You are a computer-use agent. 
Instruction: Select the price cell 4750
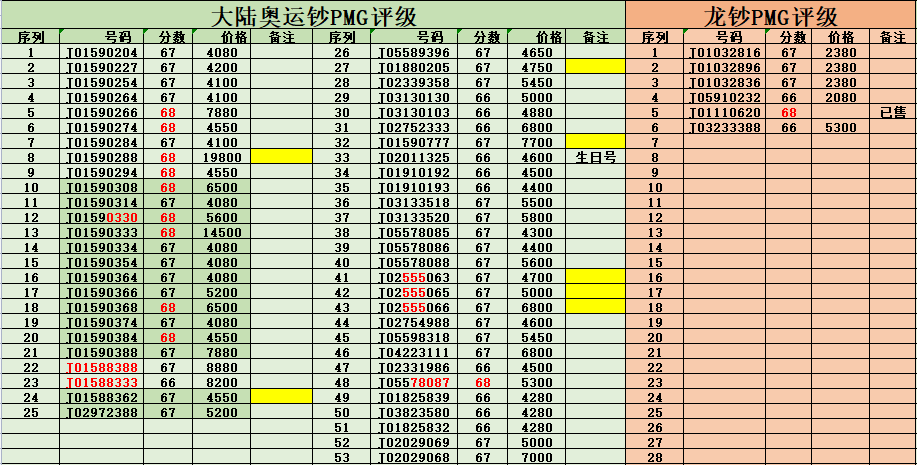(537, 67)
